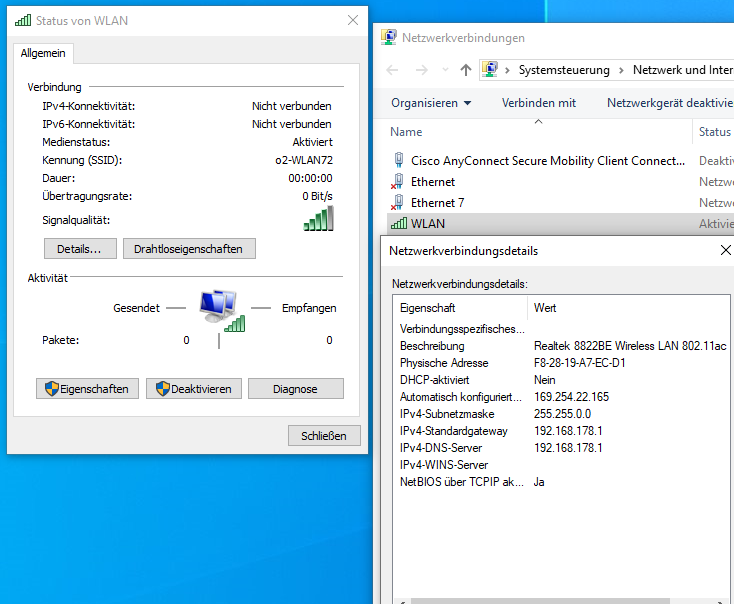Click the Eigenschaften button with shield
This screenshot has width=734, height=604.
(x=88, y=389)
